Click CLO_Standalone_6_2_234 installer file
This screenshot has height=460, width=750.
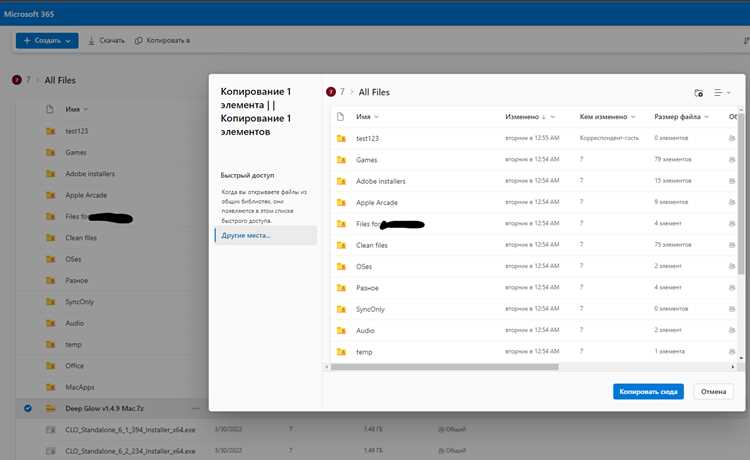[130, 451]
